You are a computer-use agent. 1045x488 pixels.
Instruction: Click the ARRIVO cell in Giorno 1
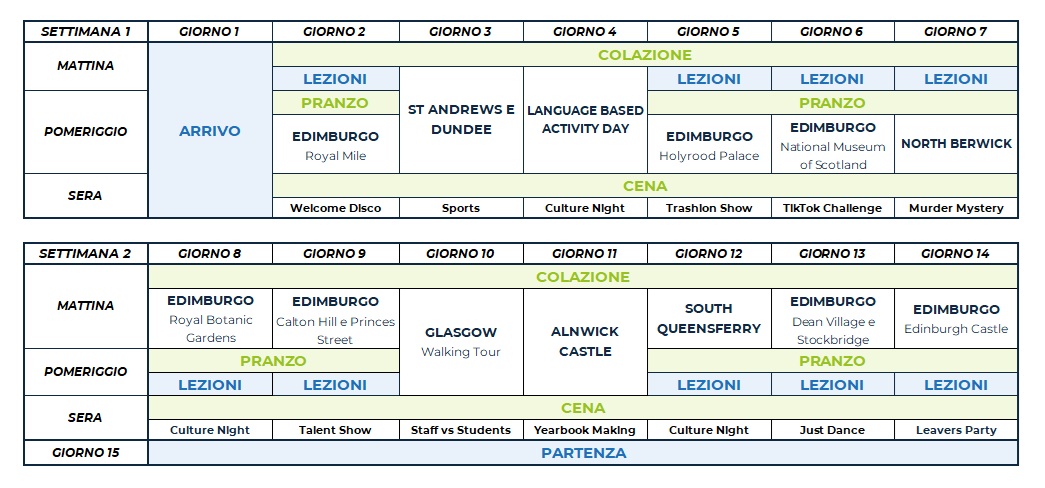210,131
